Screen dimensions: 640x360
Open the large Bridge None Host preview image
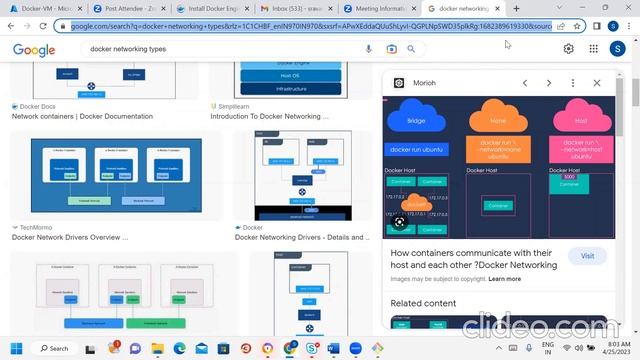click(x=499, y=167)
